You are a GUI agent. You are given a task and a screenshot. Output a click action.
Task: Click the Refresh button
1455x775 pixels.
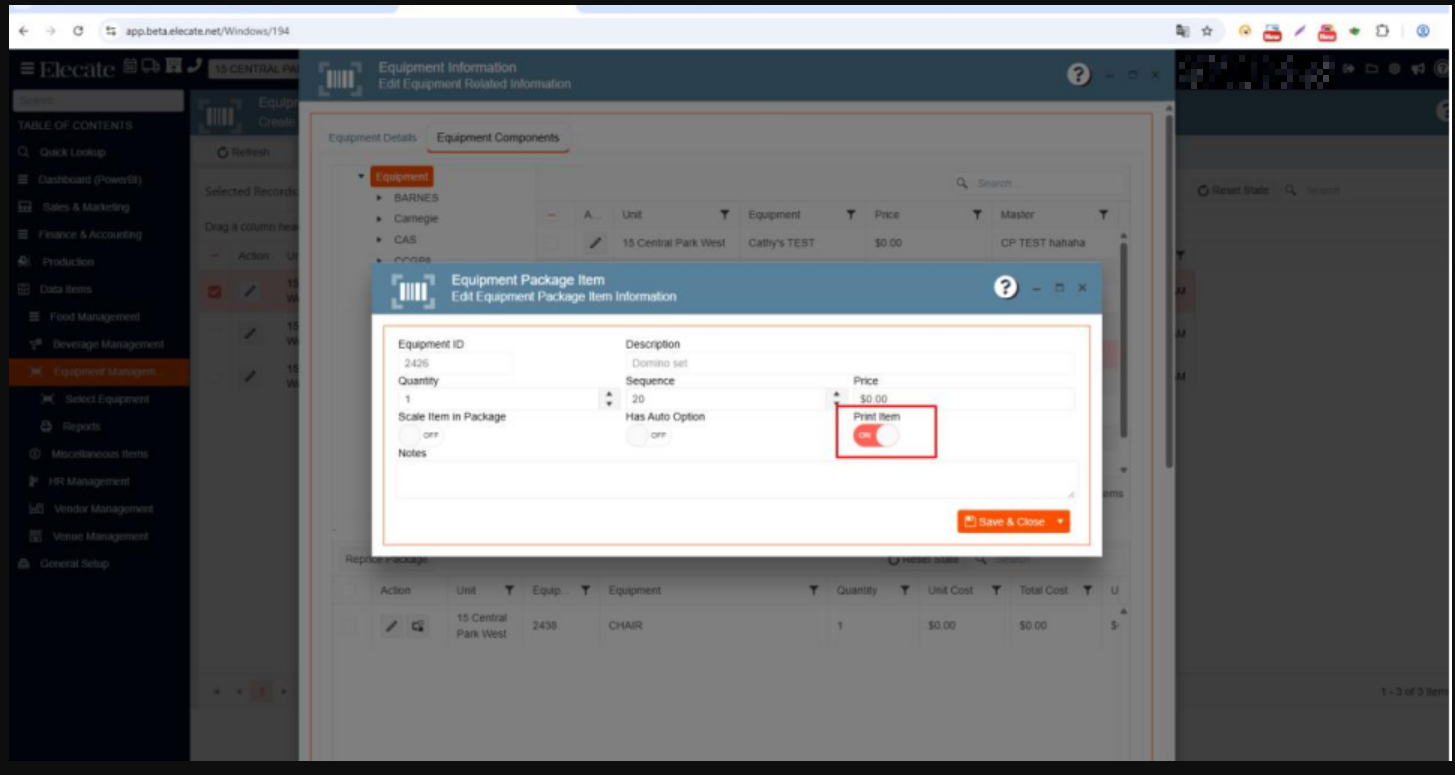click(243, 153)
